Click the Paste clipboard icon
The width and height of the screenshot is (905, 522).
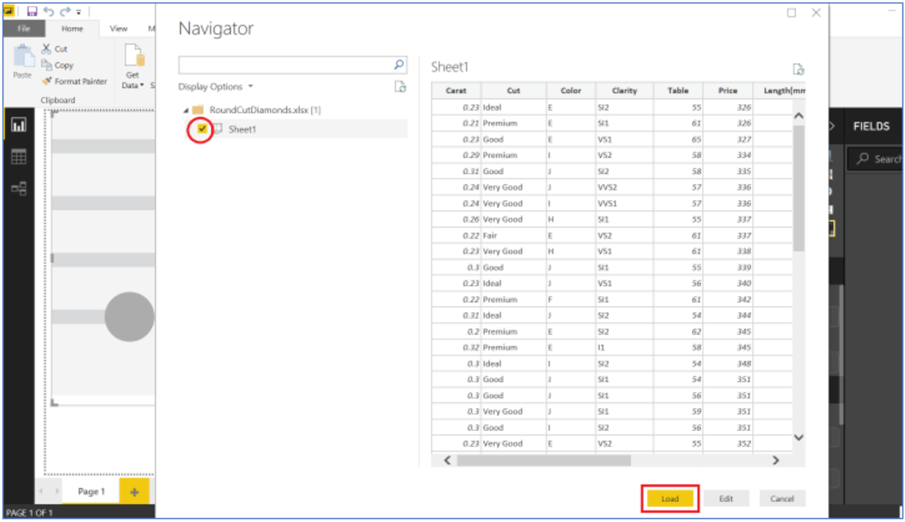[23, 57]
